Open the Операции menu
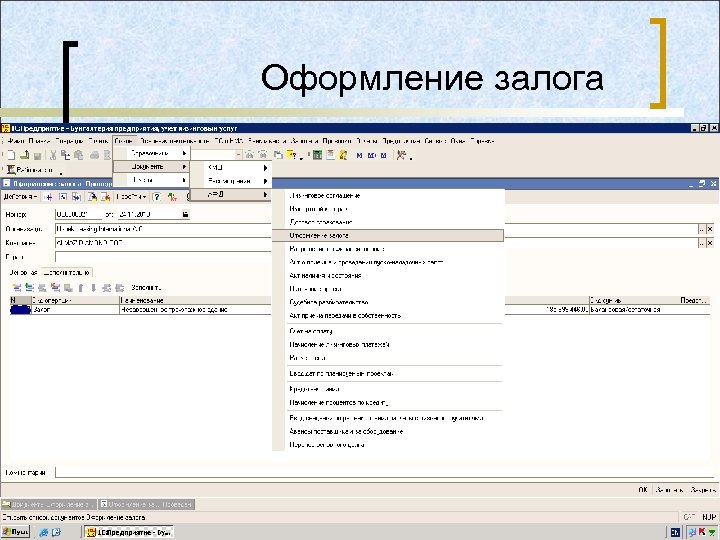The height and width of the screenshot is (540, 720). click(x=69, y=141)
